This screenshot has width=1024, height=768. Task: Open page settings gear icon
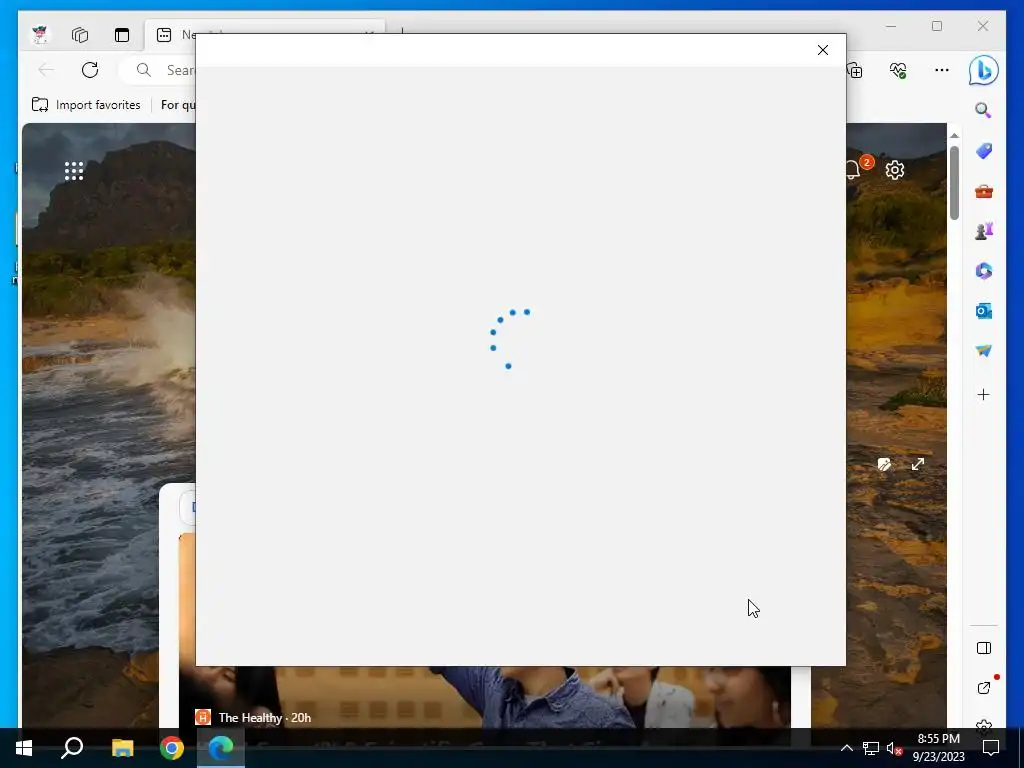coord(895,170)
